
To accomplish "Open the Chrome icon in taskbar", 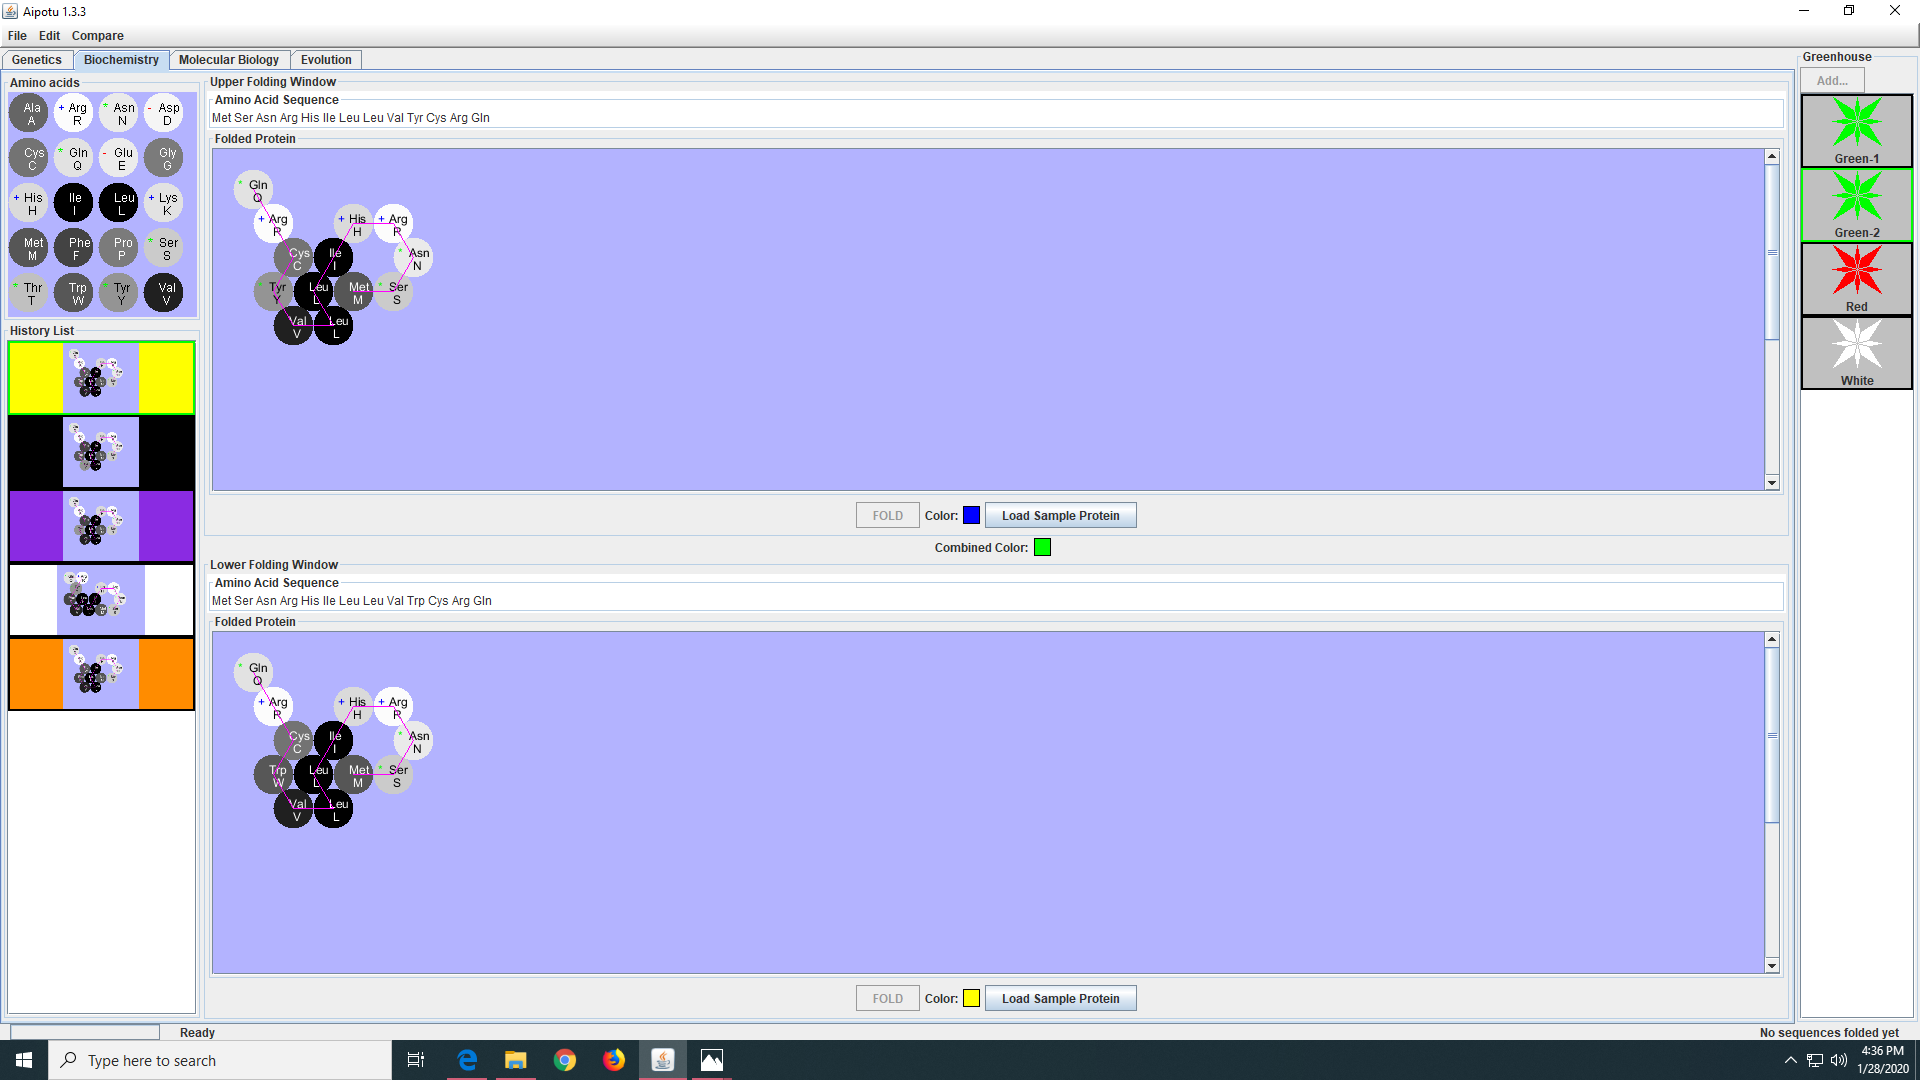I will pos(565,1060).
